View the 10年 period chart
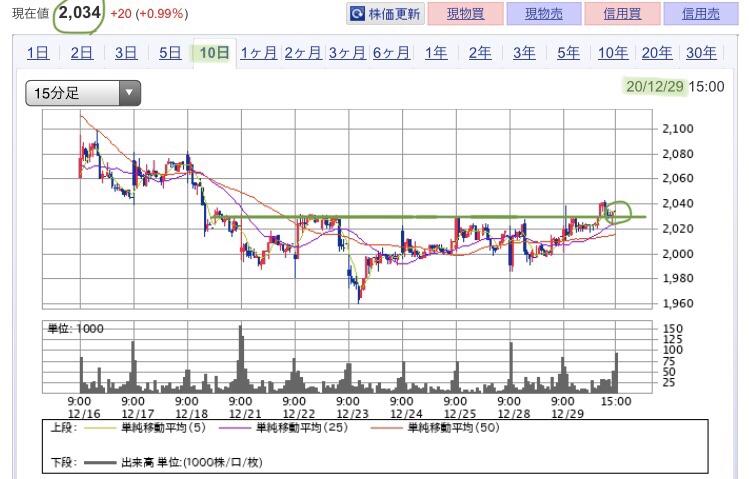The image size is (749, 479). (x=613, y=53)
